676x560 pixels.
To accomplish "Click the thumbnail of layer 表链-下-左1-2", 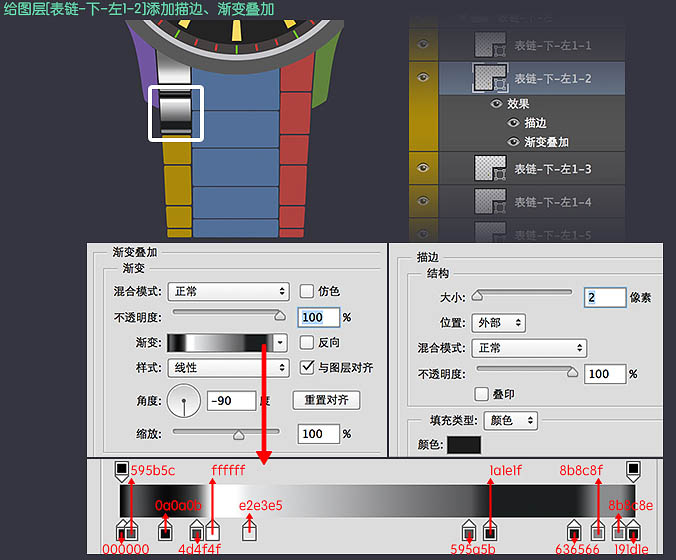I will [490, 78].
